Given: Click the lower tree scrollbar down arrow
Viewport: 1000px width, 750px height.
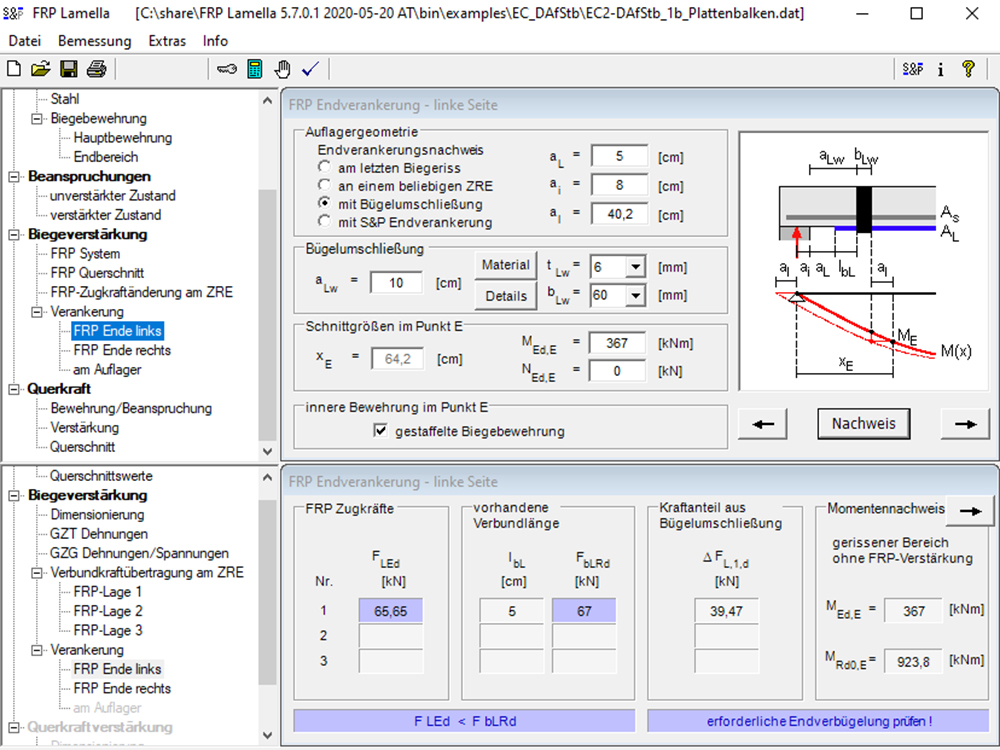Looking at the screenshot, I should pyautogui.click(x=267, y=735).
